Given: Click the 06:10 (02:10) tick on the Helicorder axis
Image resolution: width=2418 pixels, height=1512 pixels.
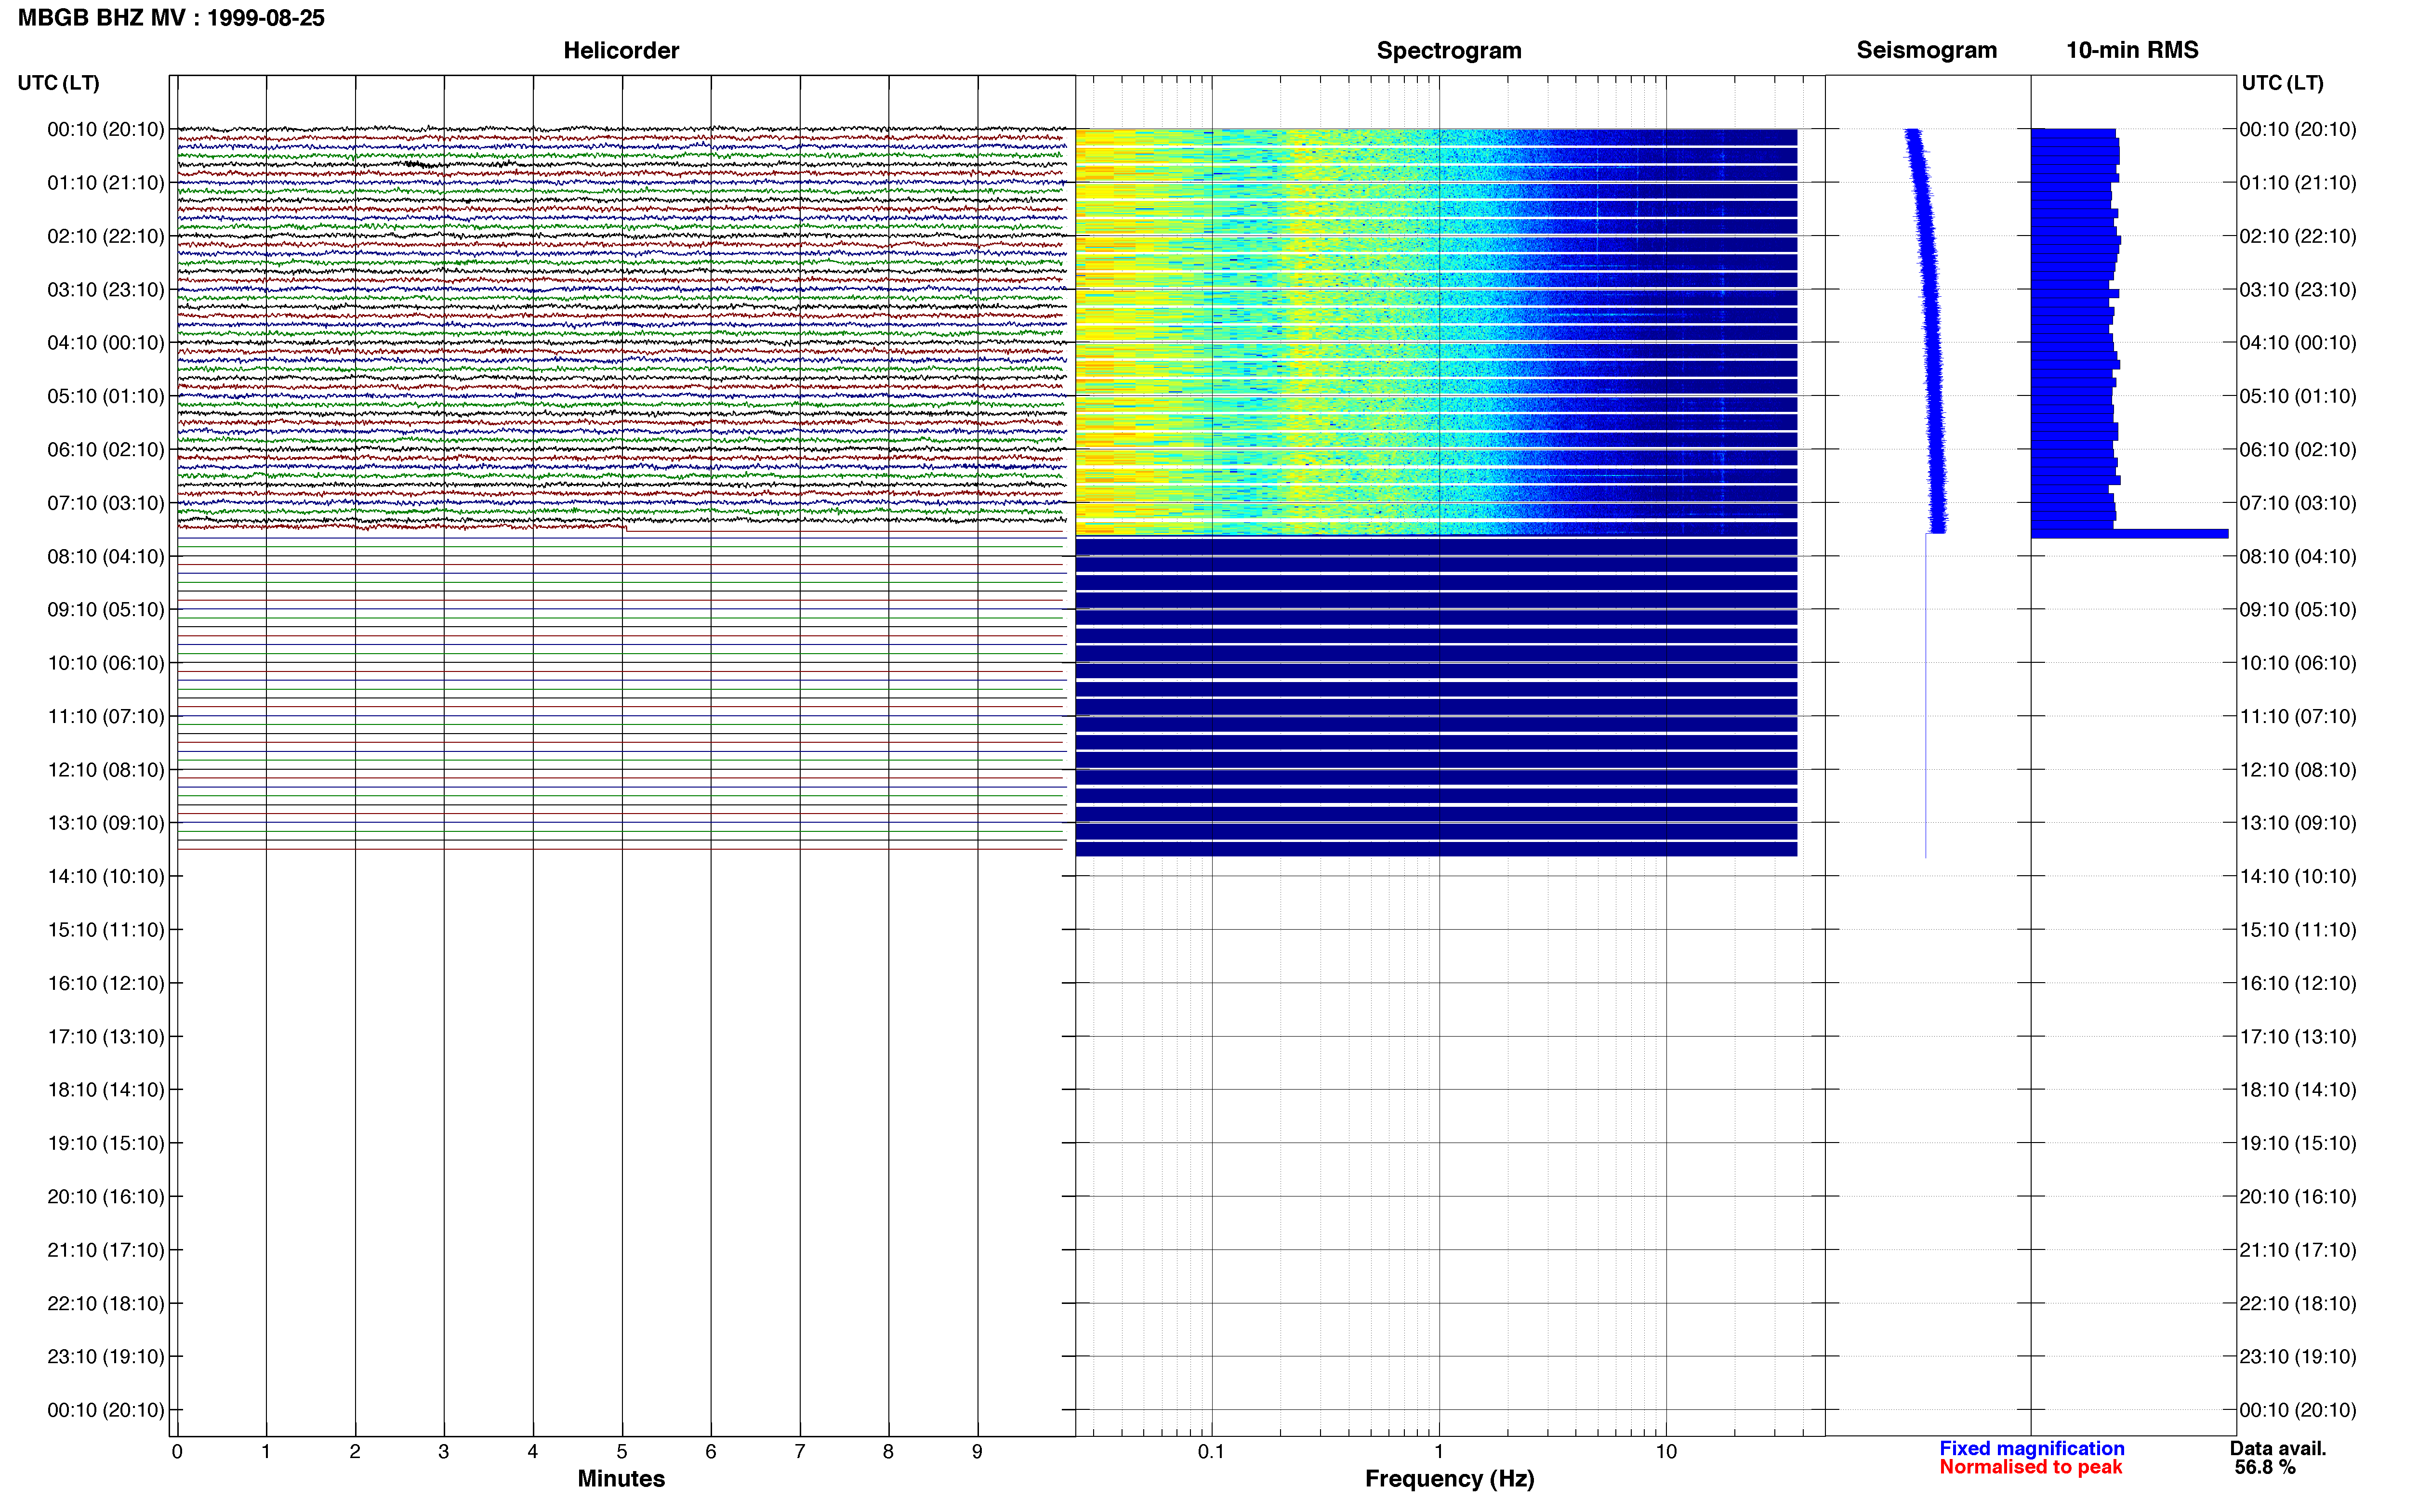Looking at the screenshot, I should pyautogui.click(x=106, y=450).
